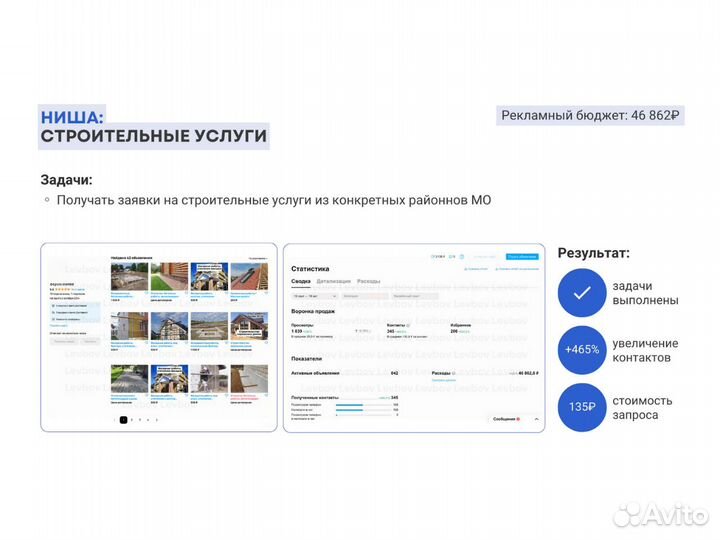720x540 pixels.
Task: Click the Показатели heading
Action: click(x=306, y=359)
